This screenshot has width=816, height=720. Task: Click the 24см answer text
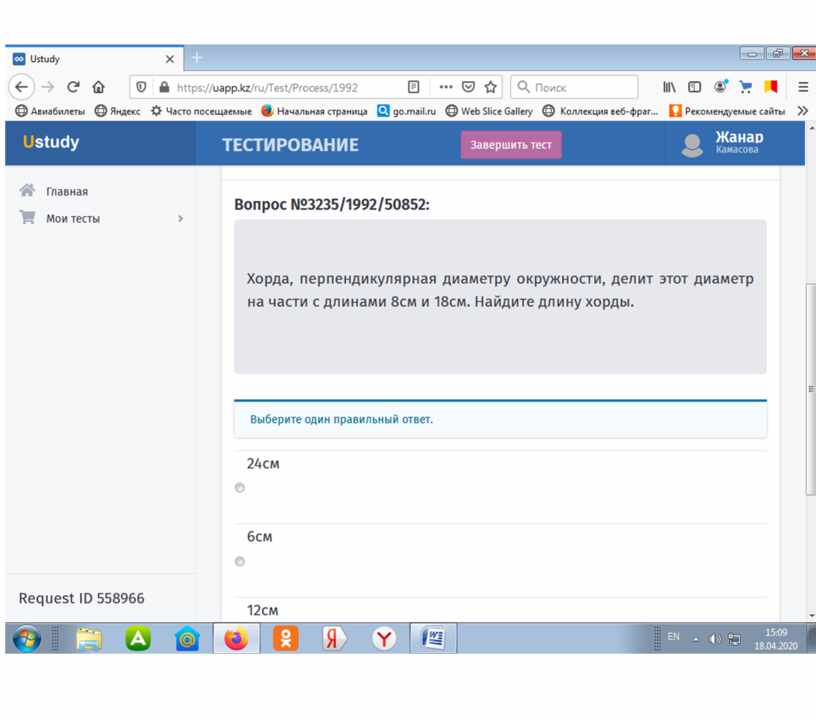[263, 464]
